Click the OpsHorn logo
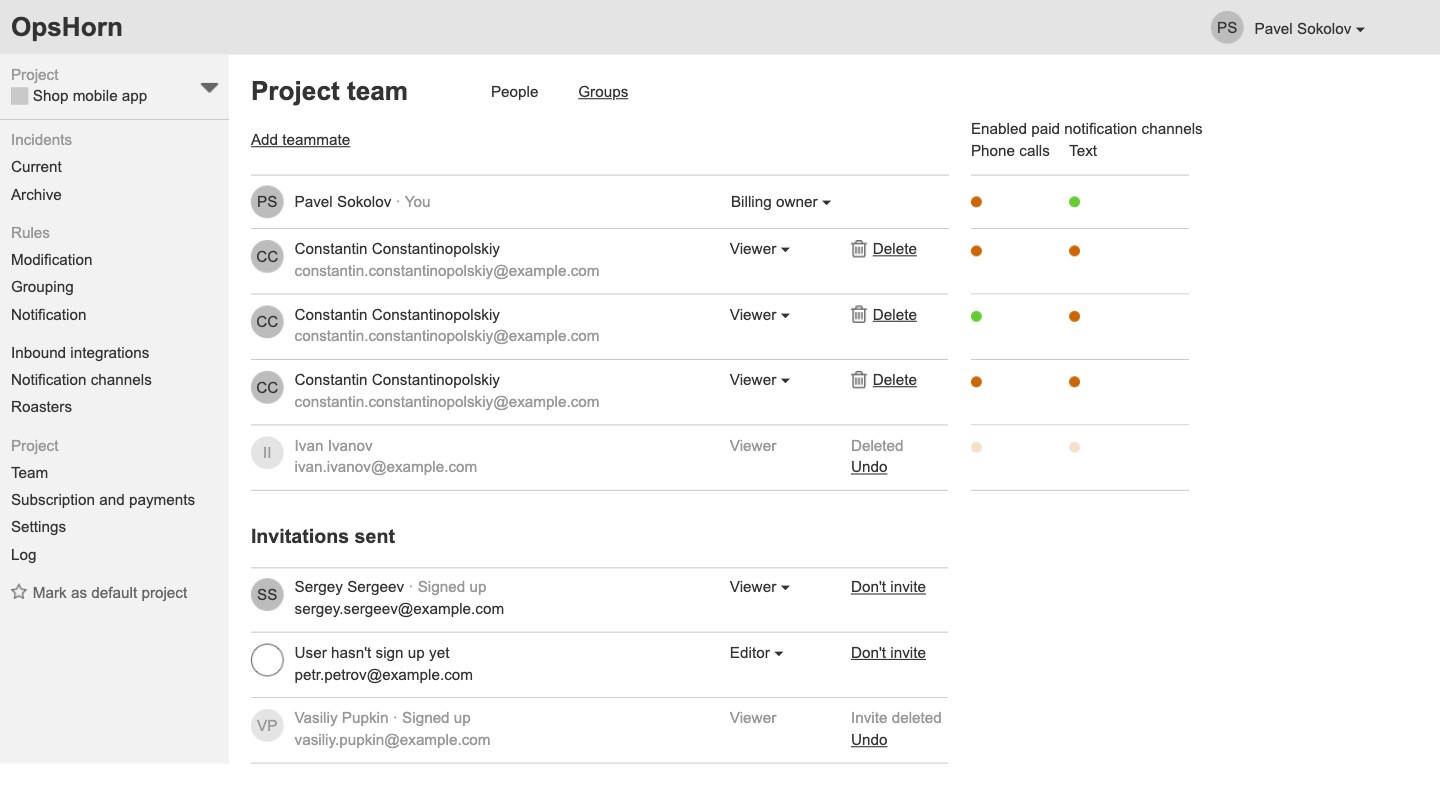 coord(67,27)
